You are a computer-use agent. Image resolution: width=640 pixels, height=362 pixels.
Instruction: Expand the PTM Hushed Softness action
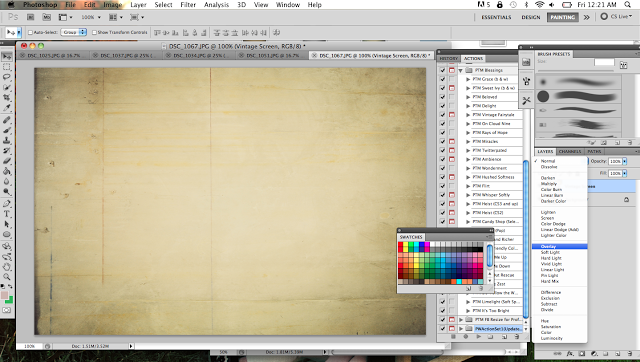[468, 177]
